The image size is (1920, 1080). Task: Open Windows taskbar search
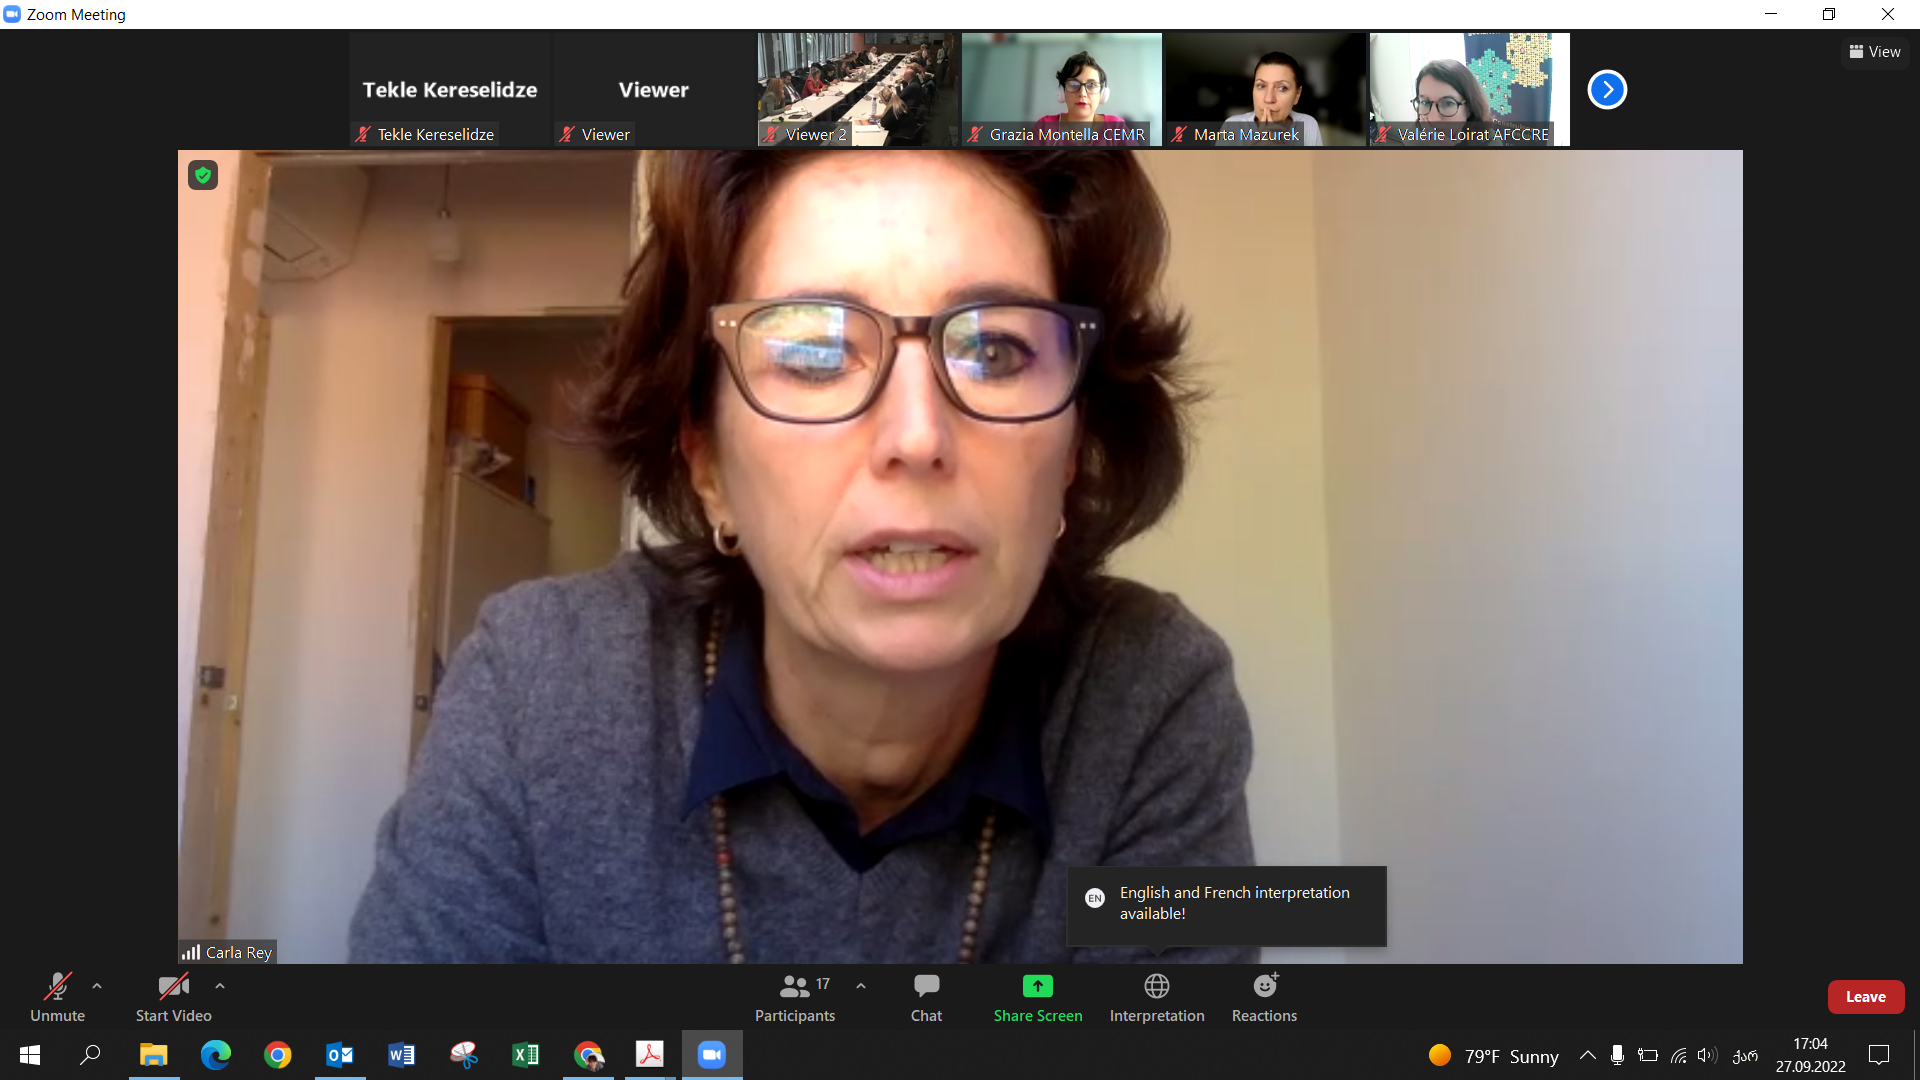point(90,1055)
